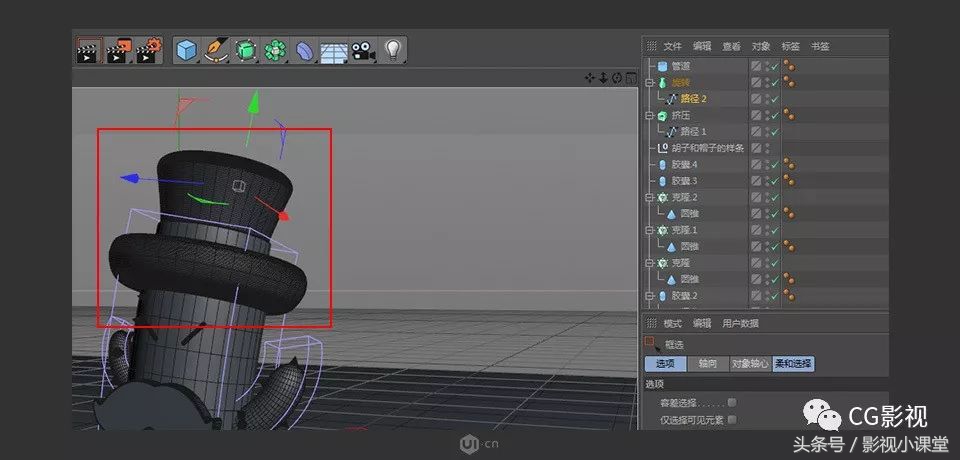Open the MoGraph Cloner green icon
960x460 pixels.
(275, 50)
